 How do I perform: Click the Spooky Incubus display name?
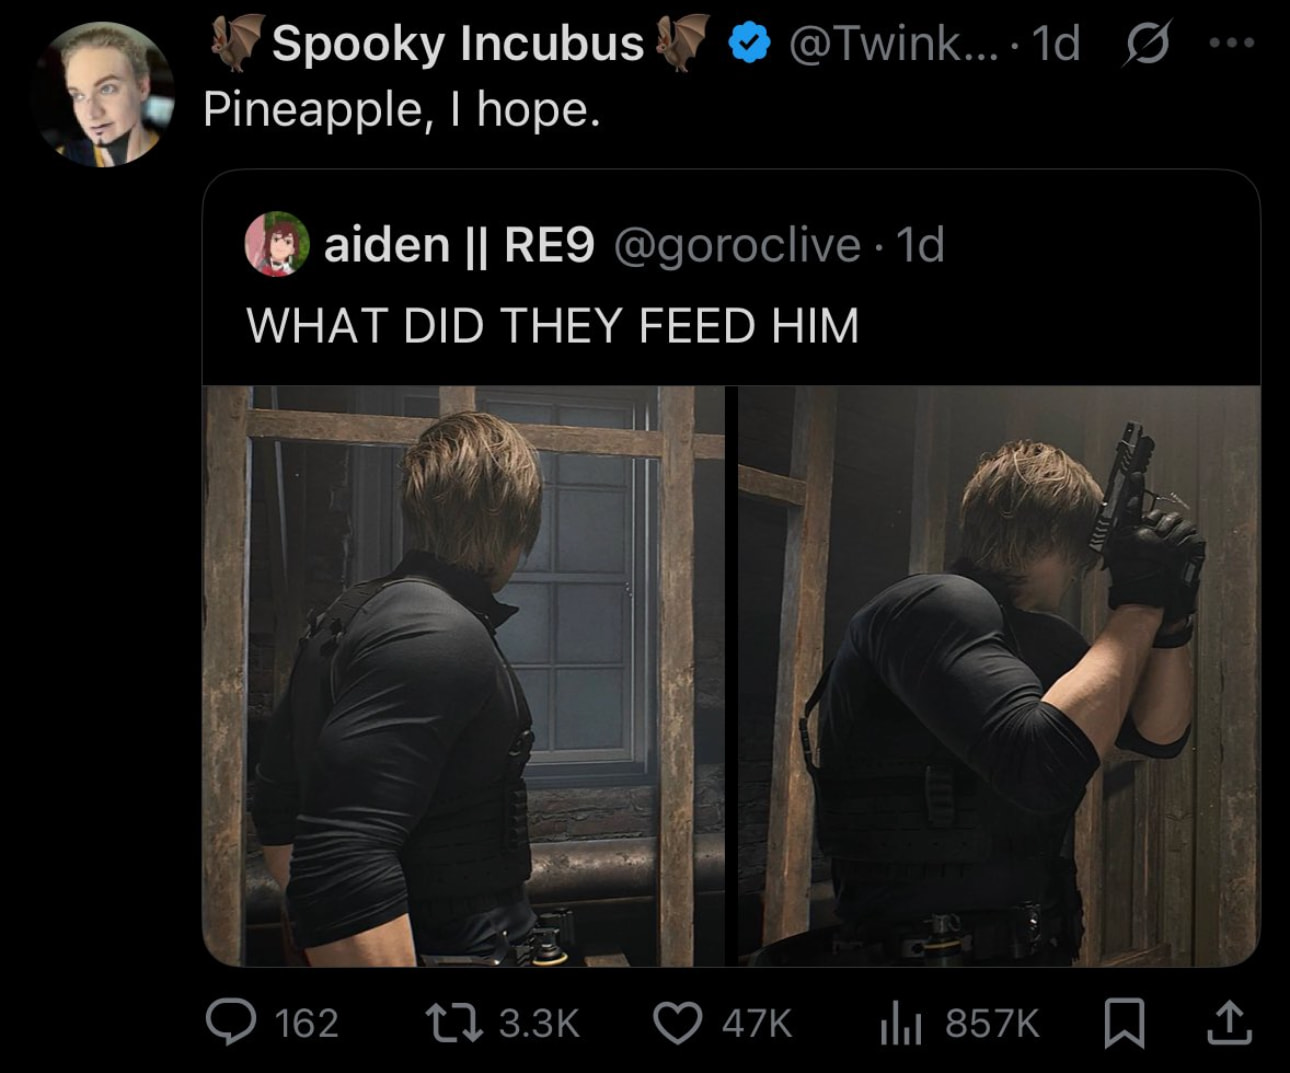(x=457, y=44)
